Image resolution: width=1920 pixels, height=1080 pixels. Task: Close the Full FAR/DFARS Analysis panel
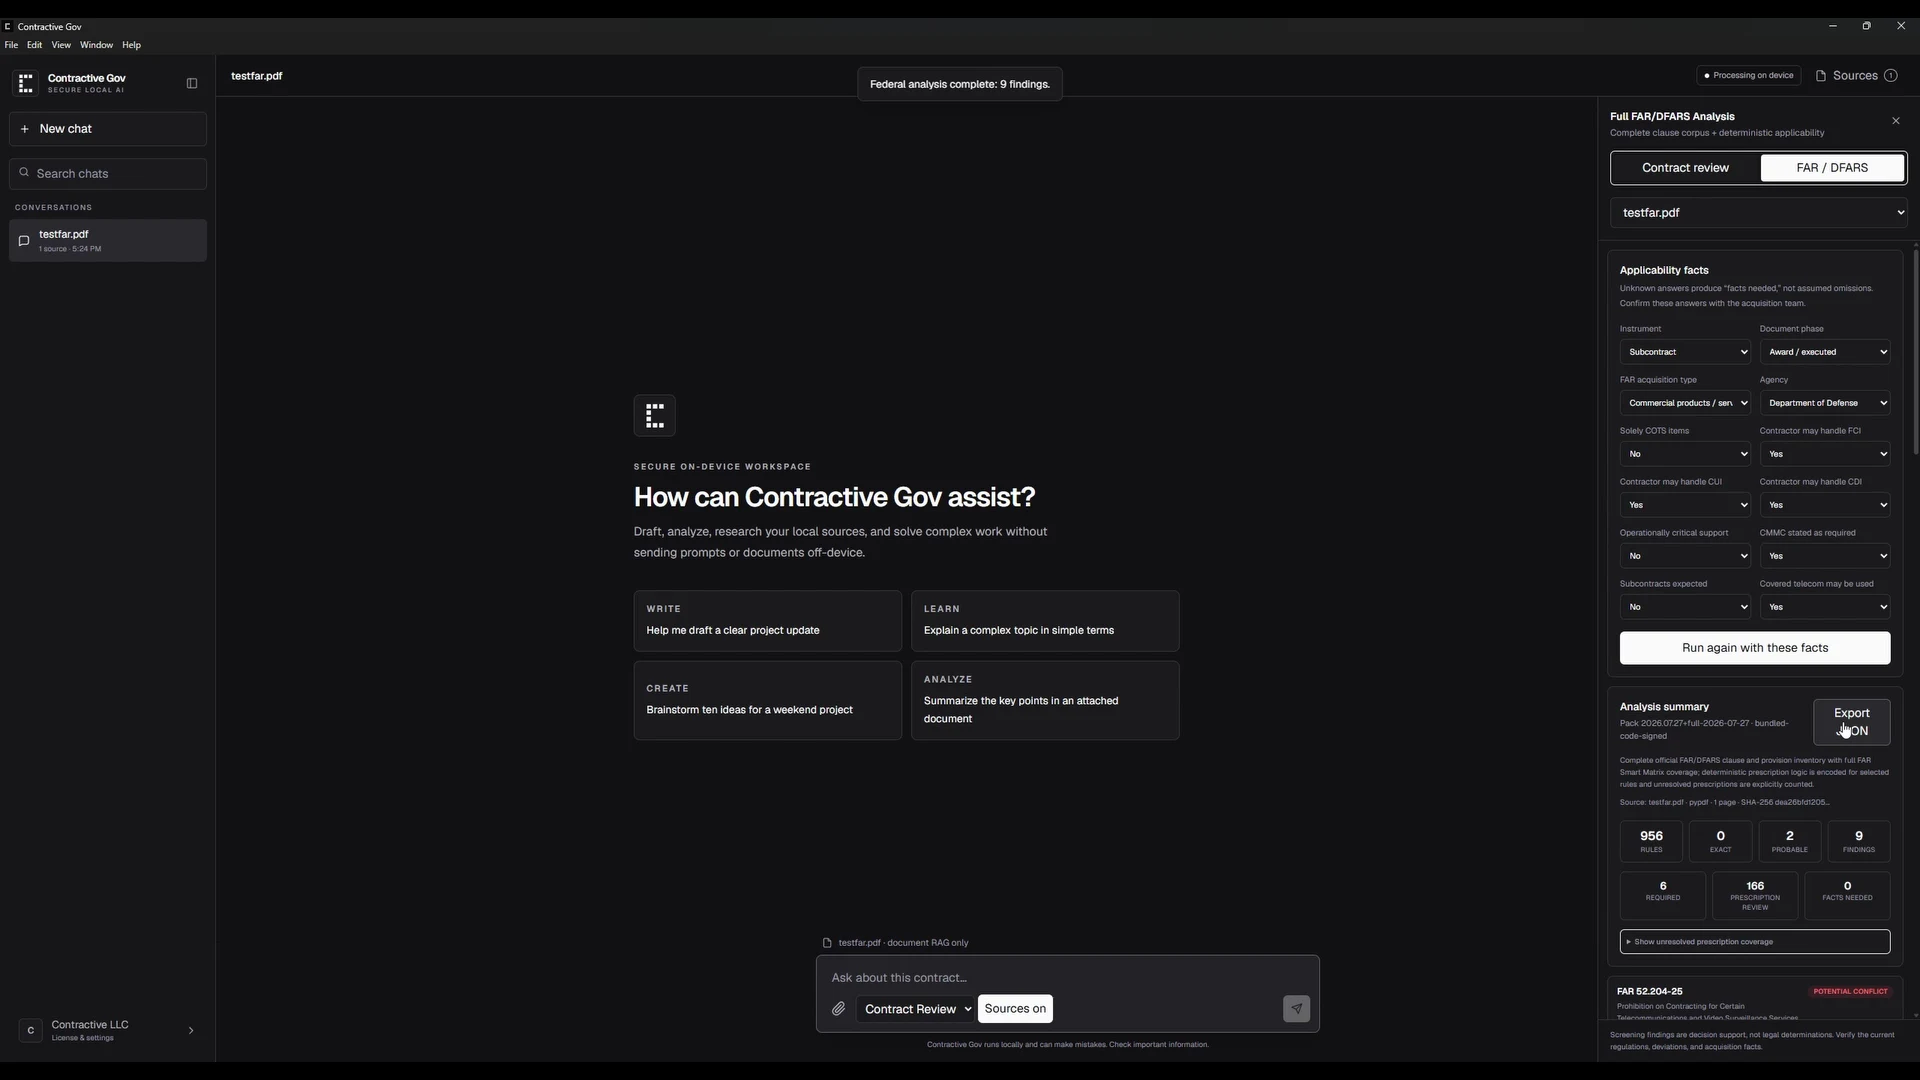pyautogui.click(x=1896, y=121)
